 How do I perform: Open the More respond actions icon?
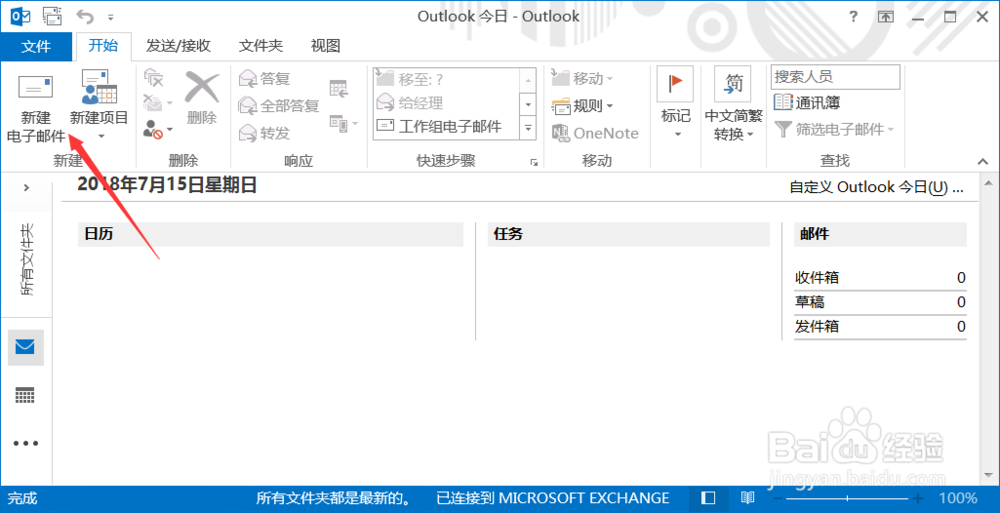[343, 123]
